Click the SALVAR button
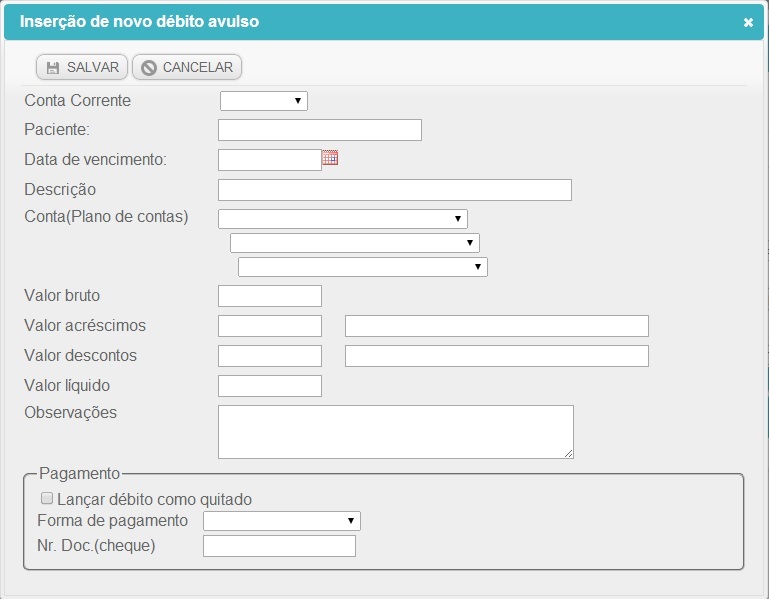The height and width of the screenshot is (599, 769). (82, 67)
